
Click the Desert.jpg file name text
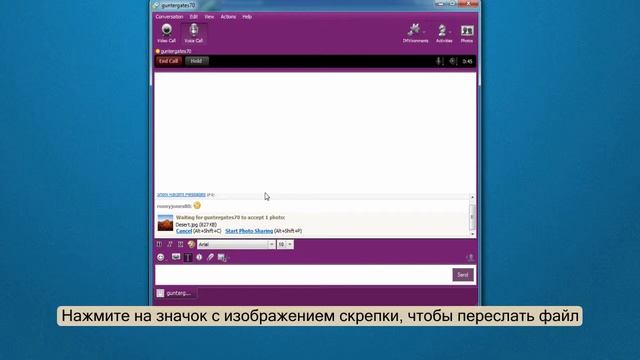click(x=187, y=225)
